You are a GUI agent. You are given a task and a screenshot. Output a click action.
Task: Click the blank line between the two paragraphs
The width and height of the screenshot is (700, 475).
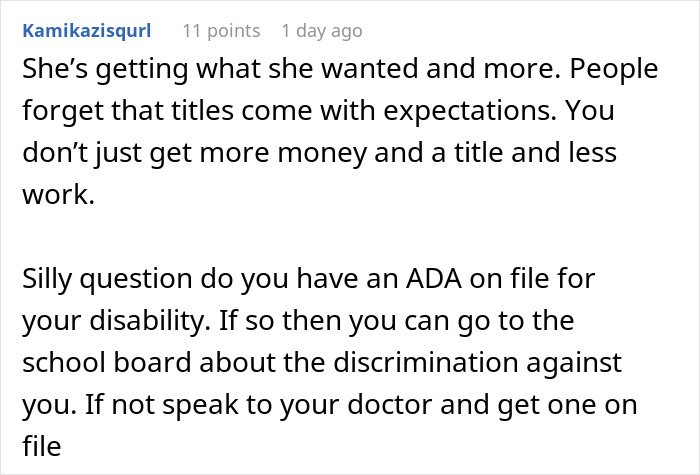click(340, 237)
